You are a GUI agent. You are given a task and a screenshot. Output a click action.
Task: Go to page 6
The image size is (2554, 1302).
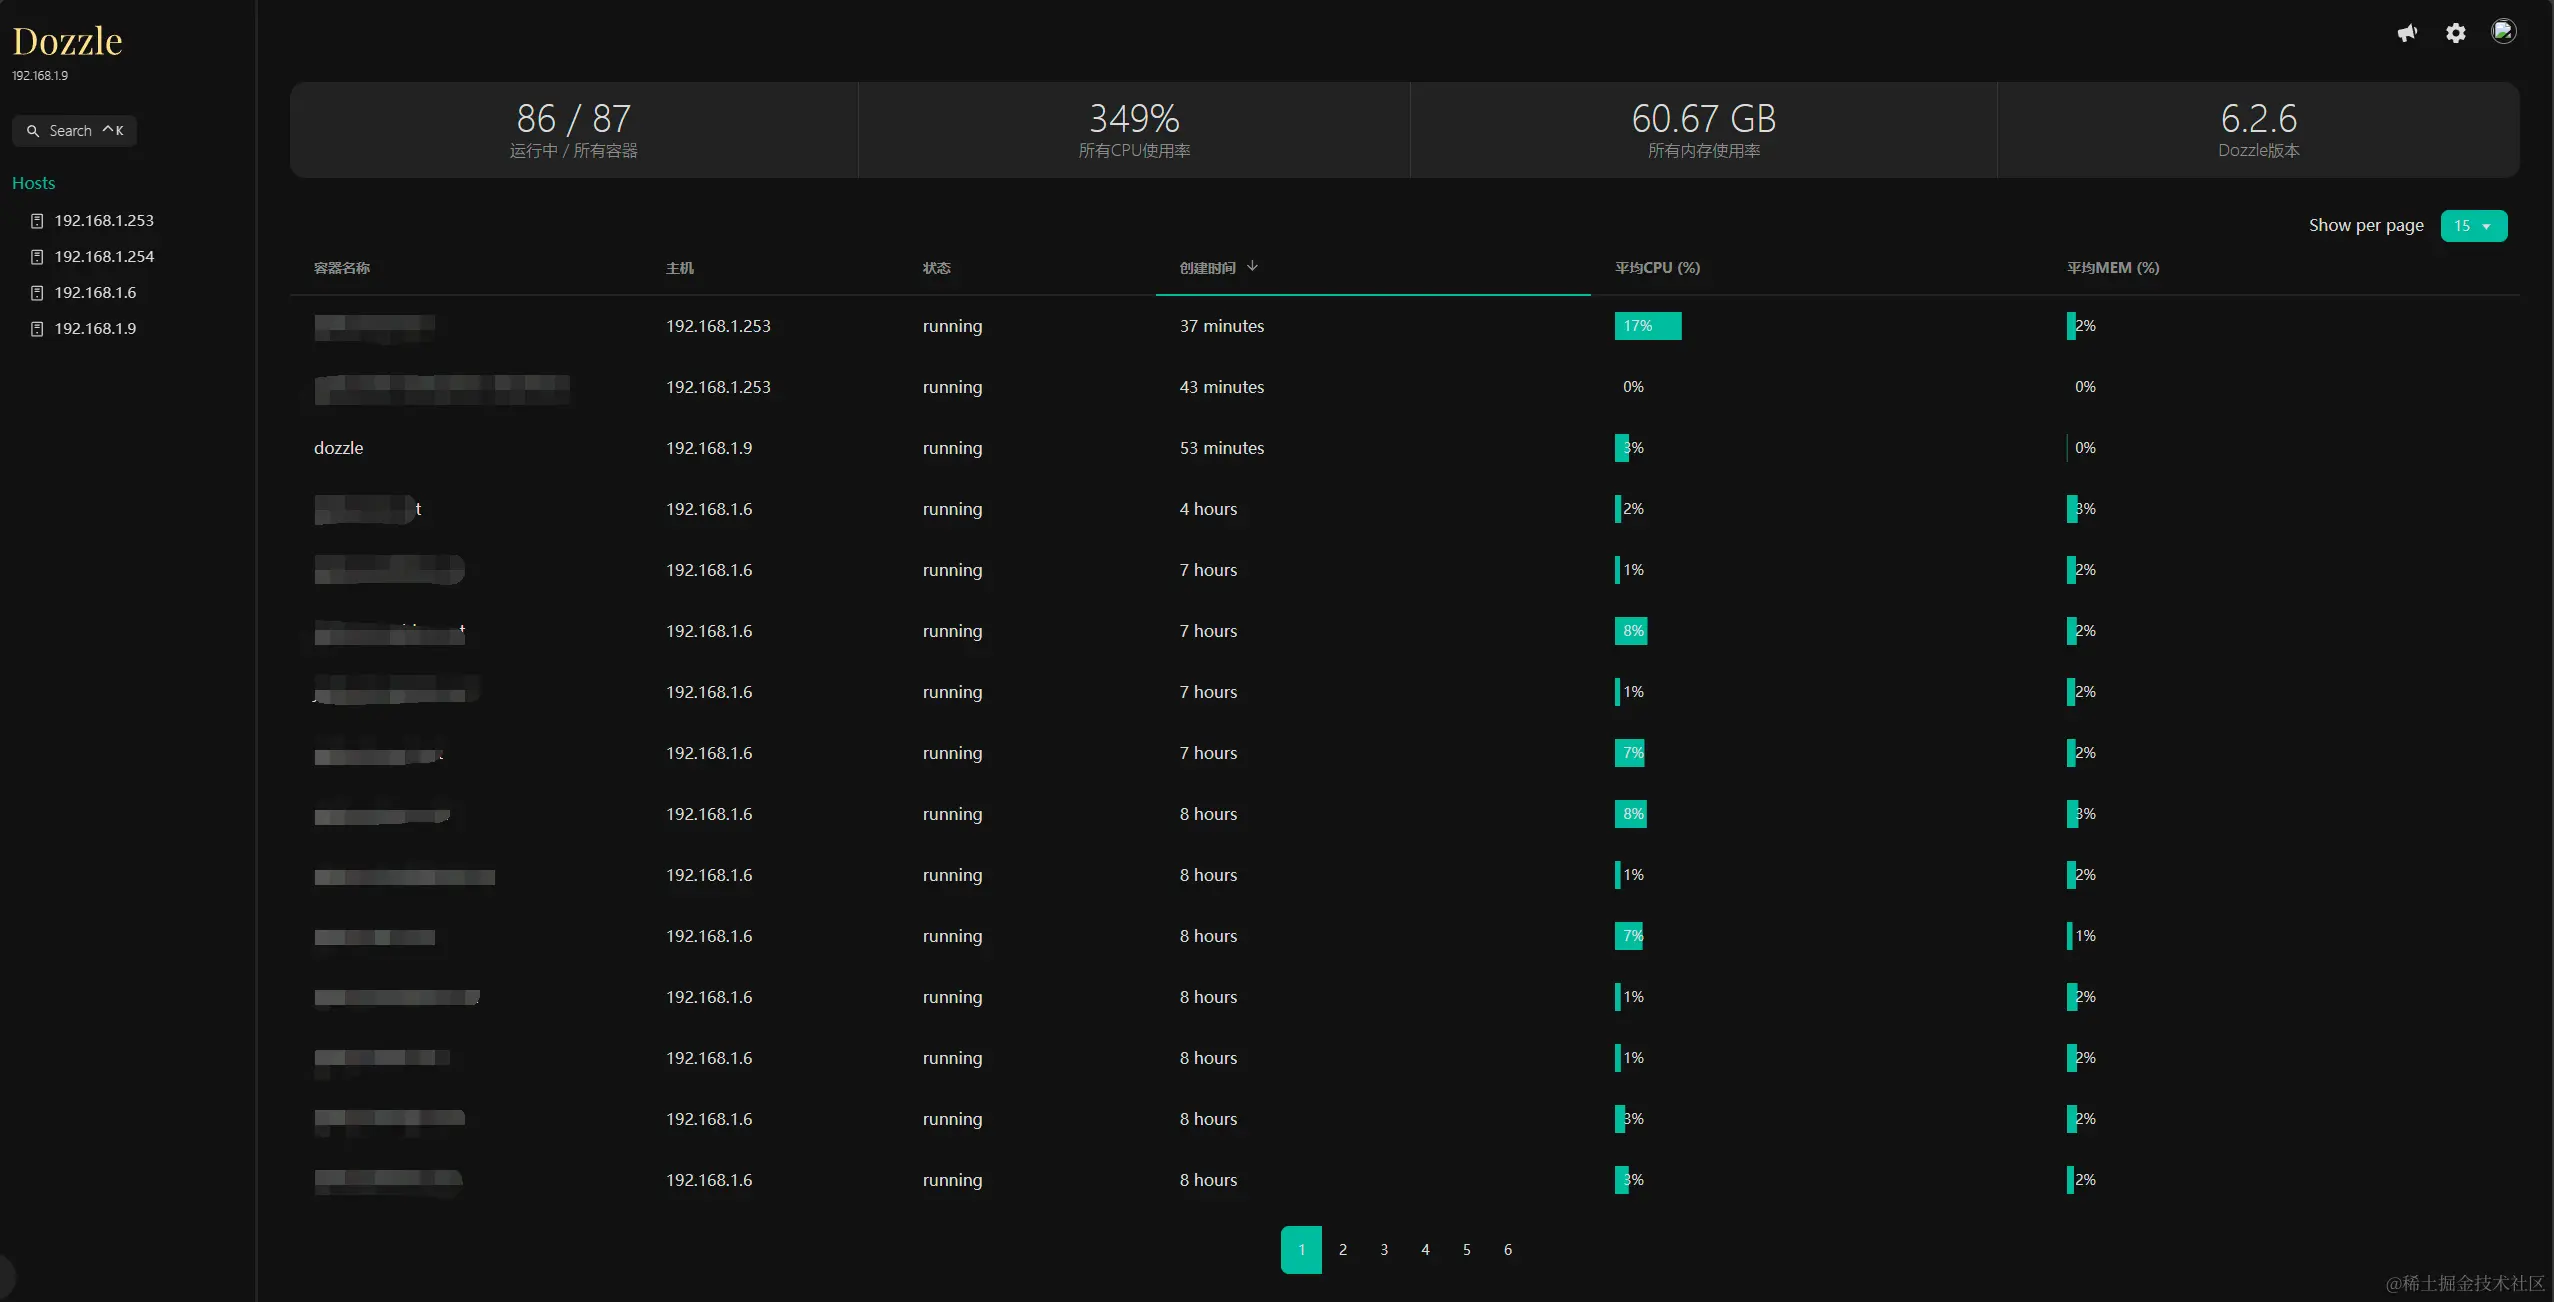point(1507,1249)
